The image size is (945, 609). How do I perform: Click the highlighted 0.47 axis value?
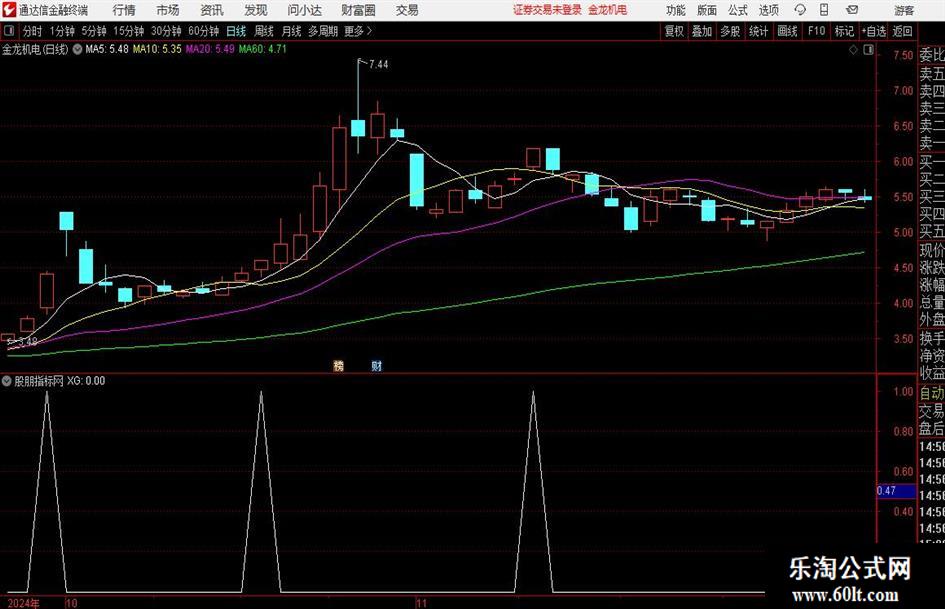(896, 491)
